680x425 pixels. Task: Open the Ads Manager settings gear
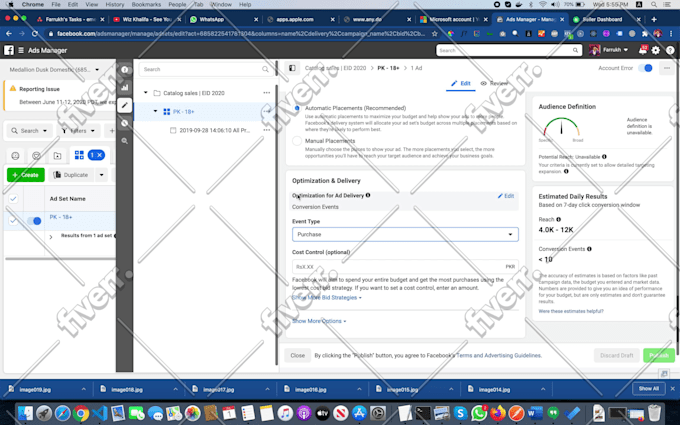click(656, 50)
